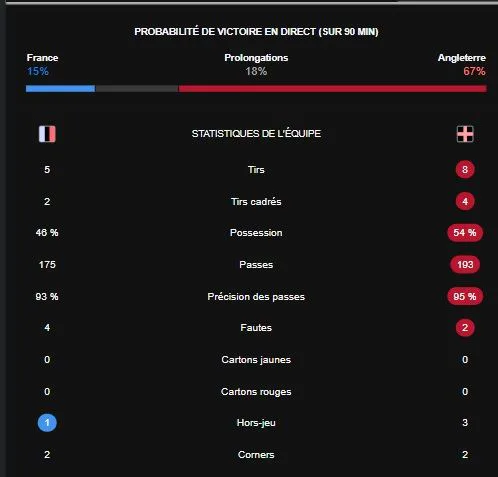Click the Angleterre team name label

(462, 58)
